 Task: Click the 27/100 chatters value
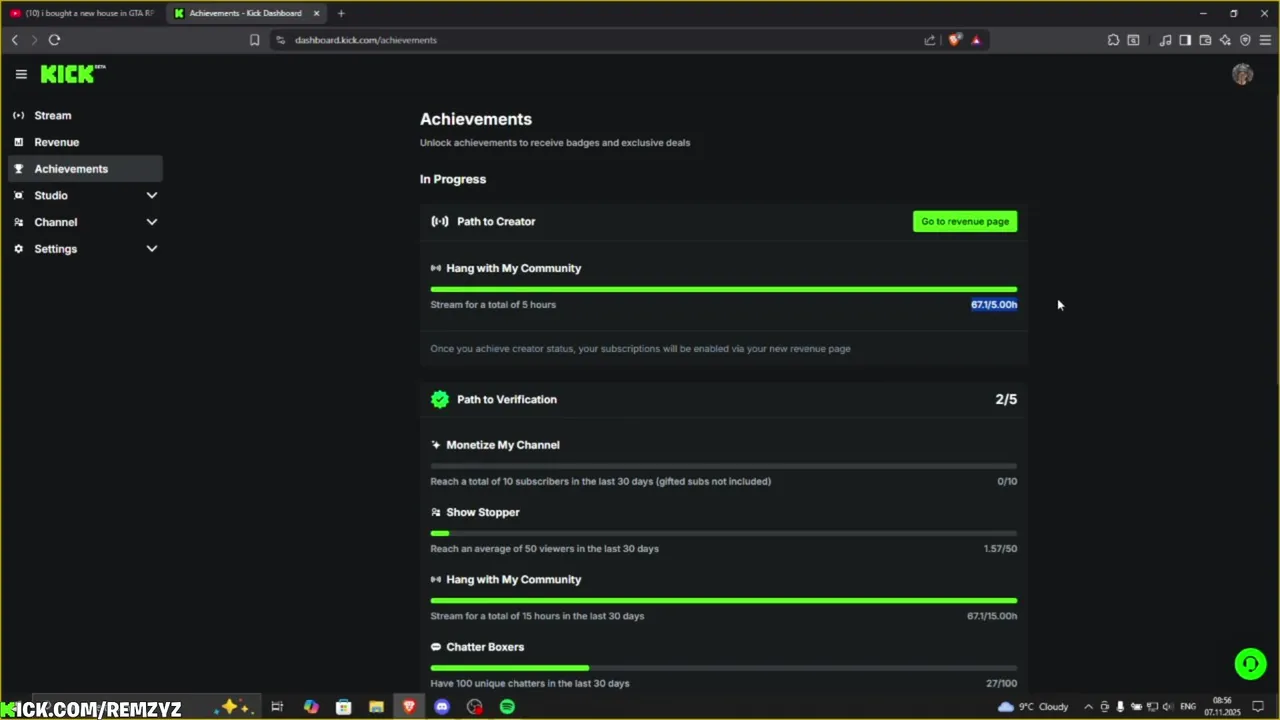[1002, 683]
